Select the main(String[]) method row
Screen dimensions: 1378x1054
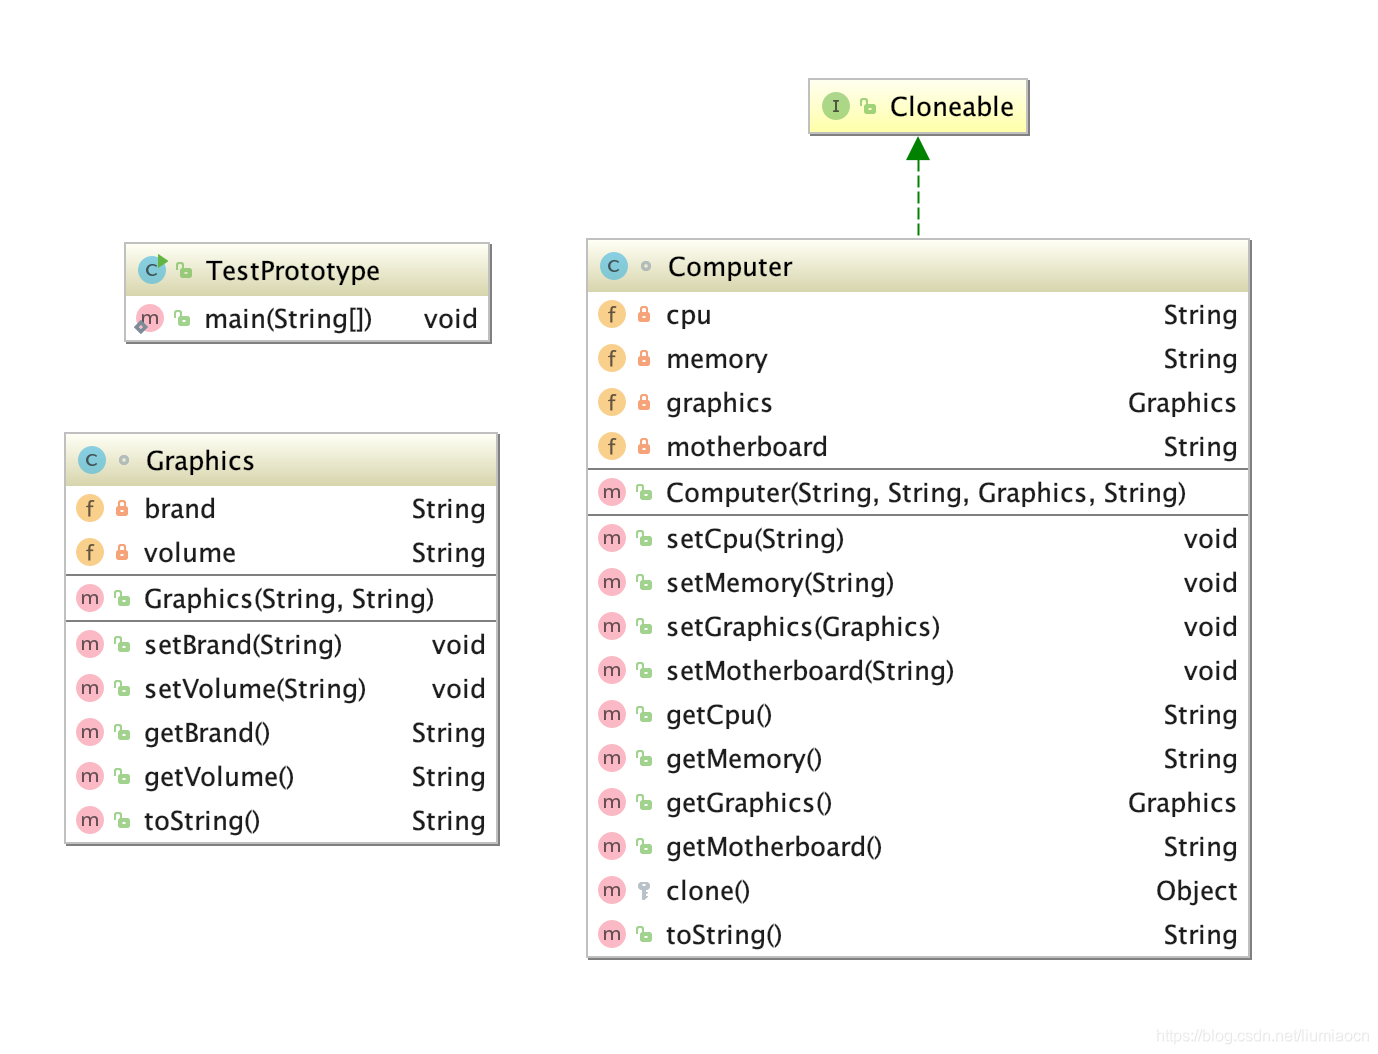[x=308, y=319]
